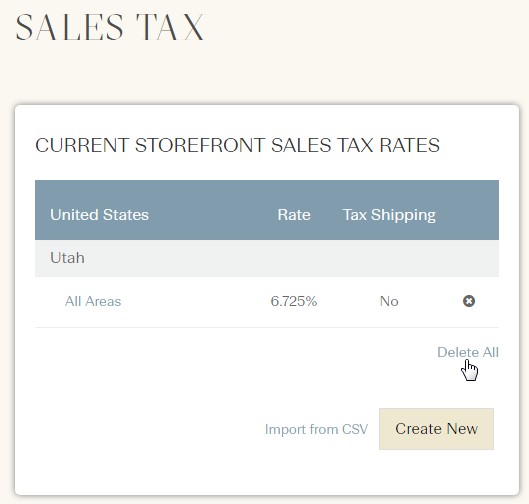
Task: Create a new sales tax rate
Action: tap(436, 429)
